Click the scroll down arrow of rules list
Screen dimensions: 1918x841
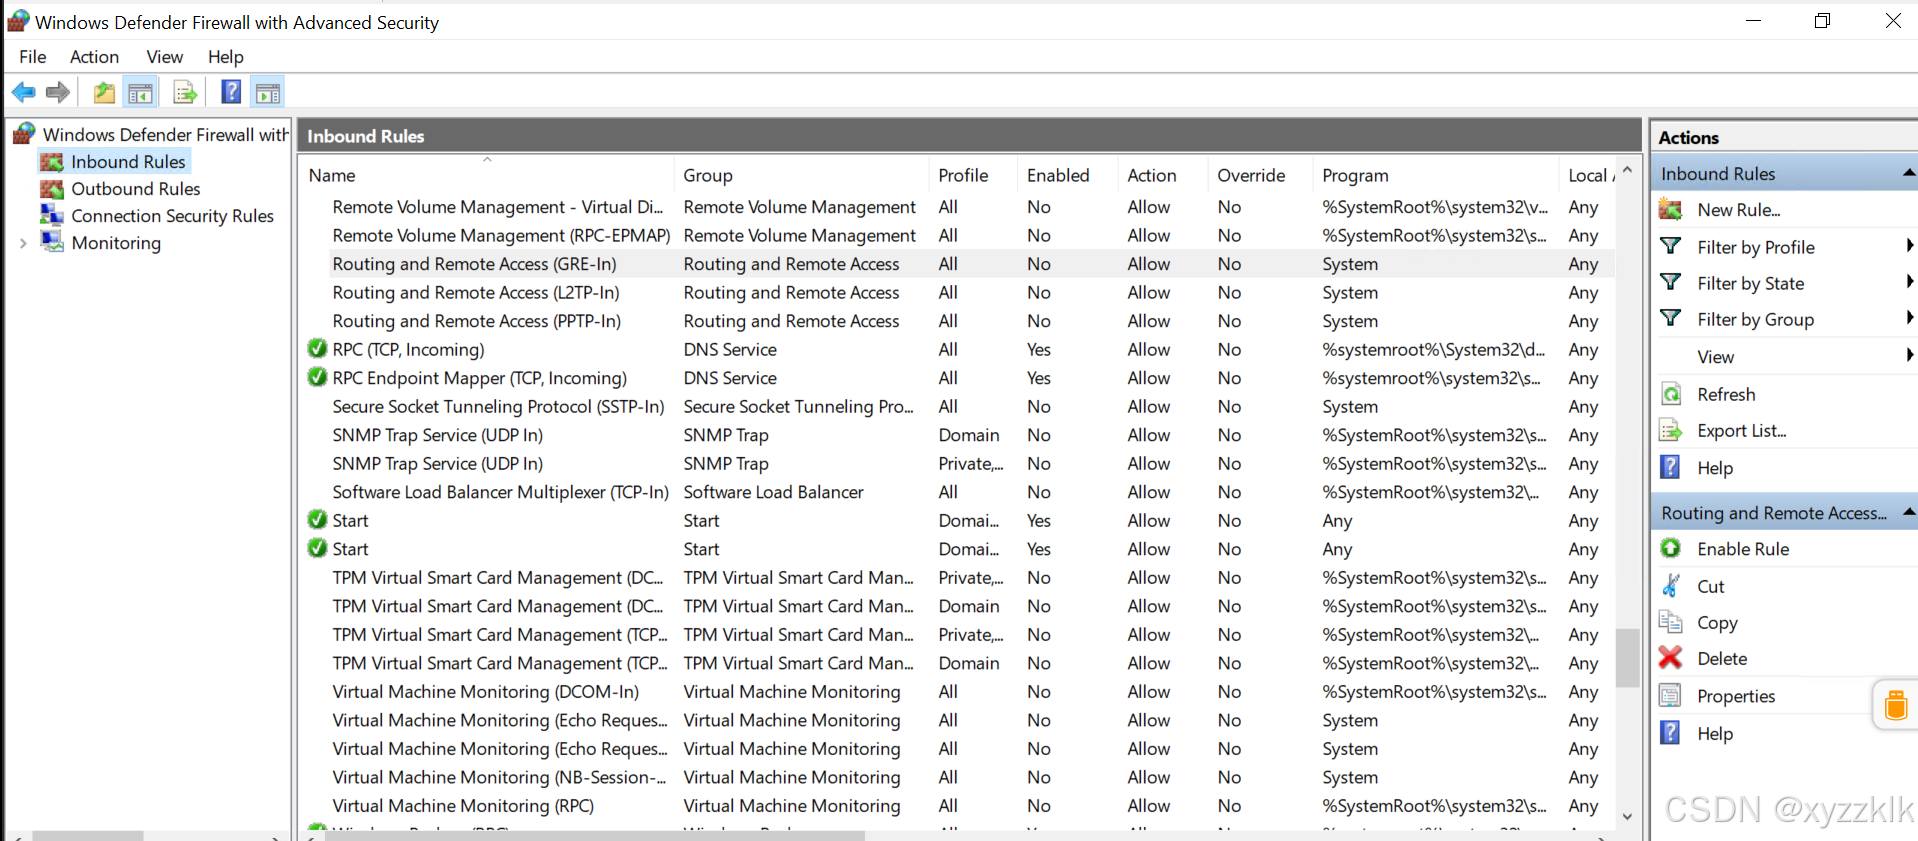[x=1627, y=817]
